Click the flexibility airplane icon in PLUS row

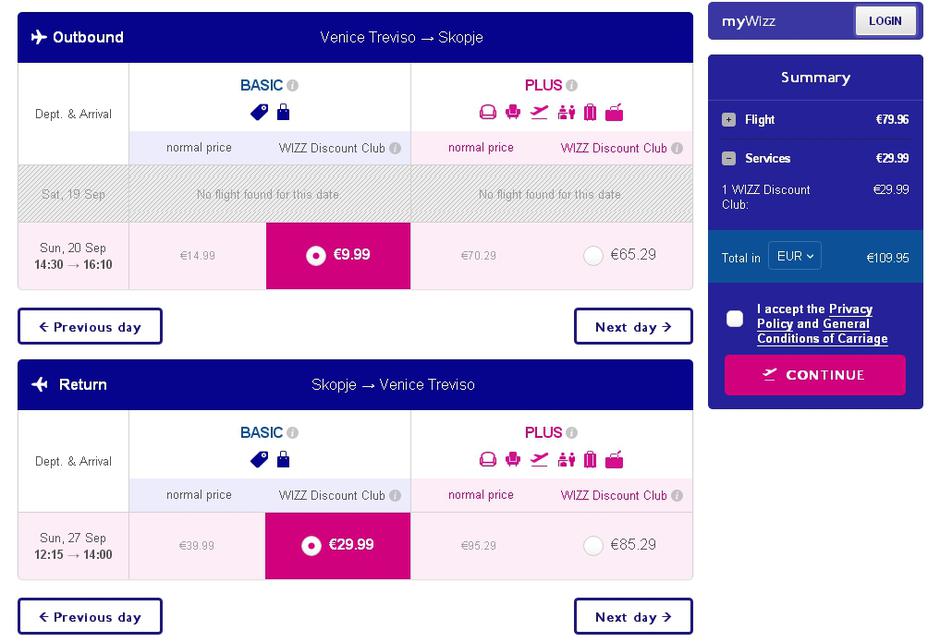pyautogui.click(x=540, y=113)
